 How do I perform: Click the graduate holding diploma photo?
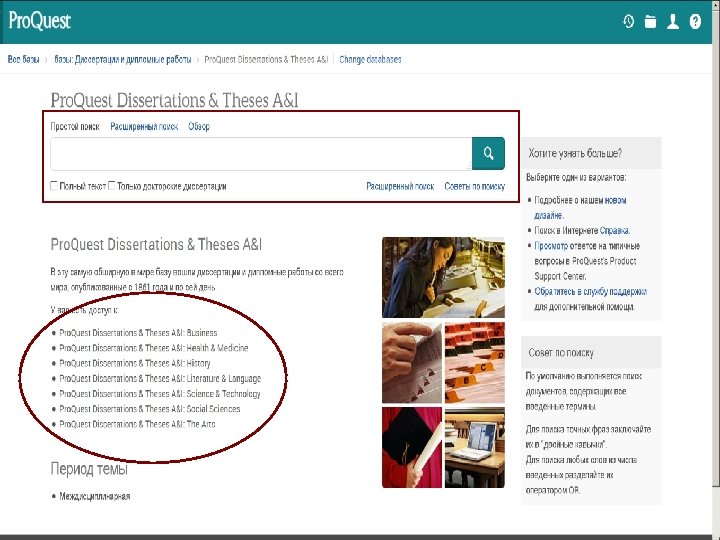pyautogui.click(x=412, y=447)
